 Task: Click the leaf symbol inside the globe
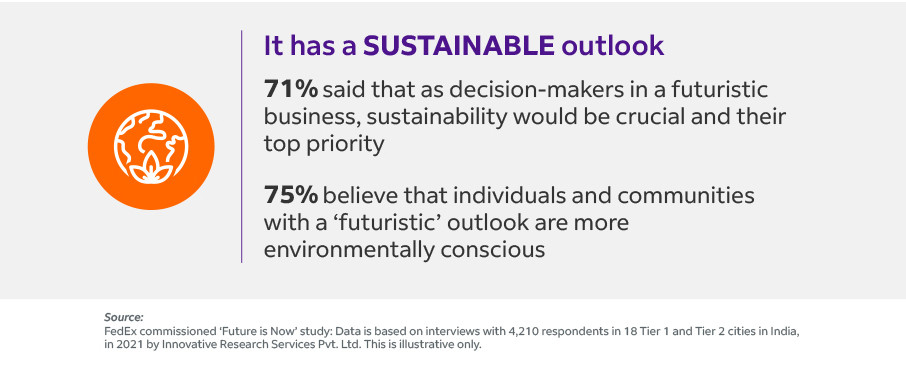point(151,169)
